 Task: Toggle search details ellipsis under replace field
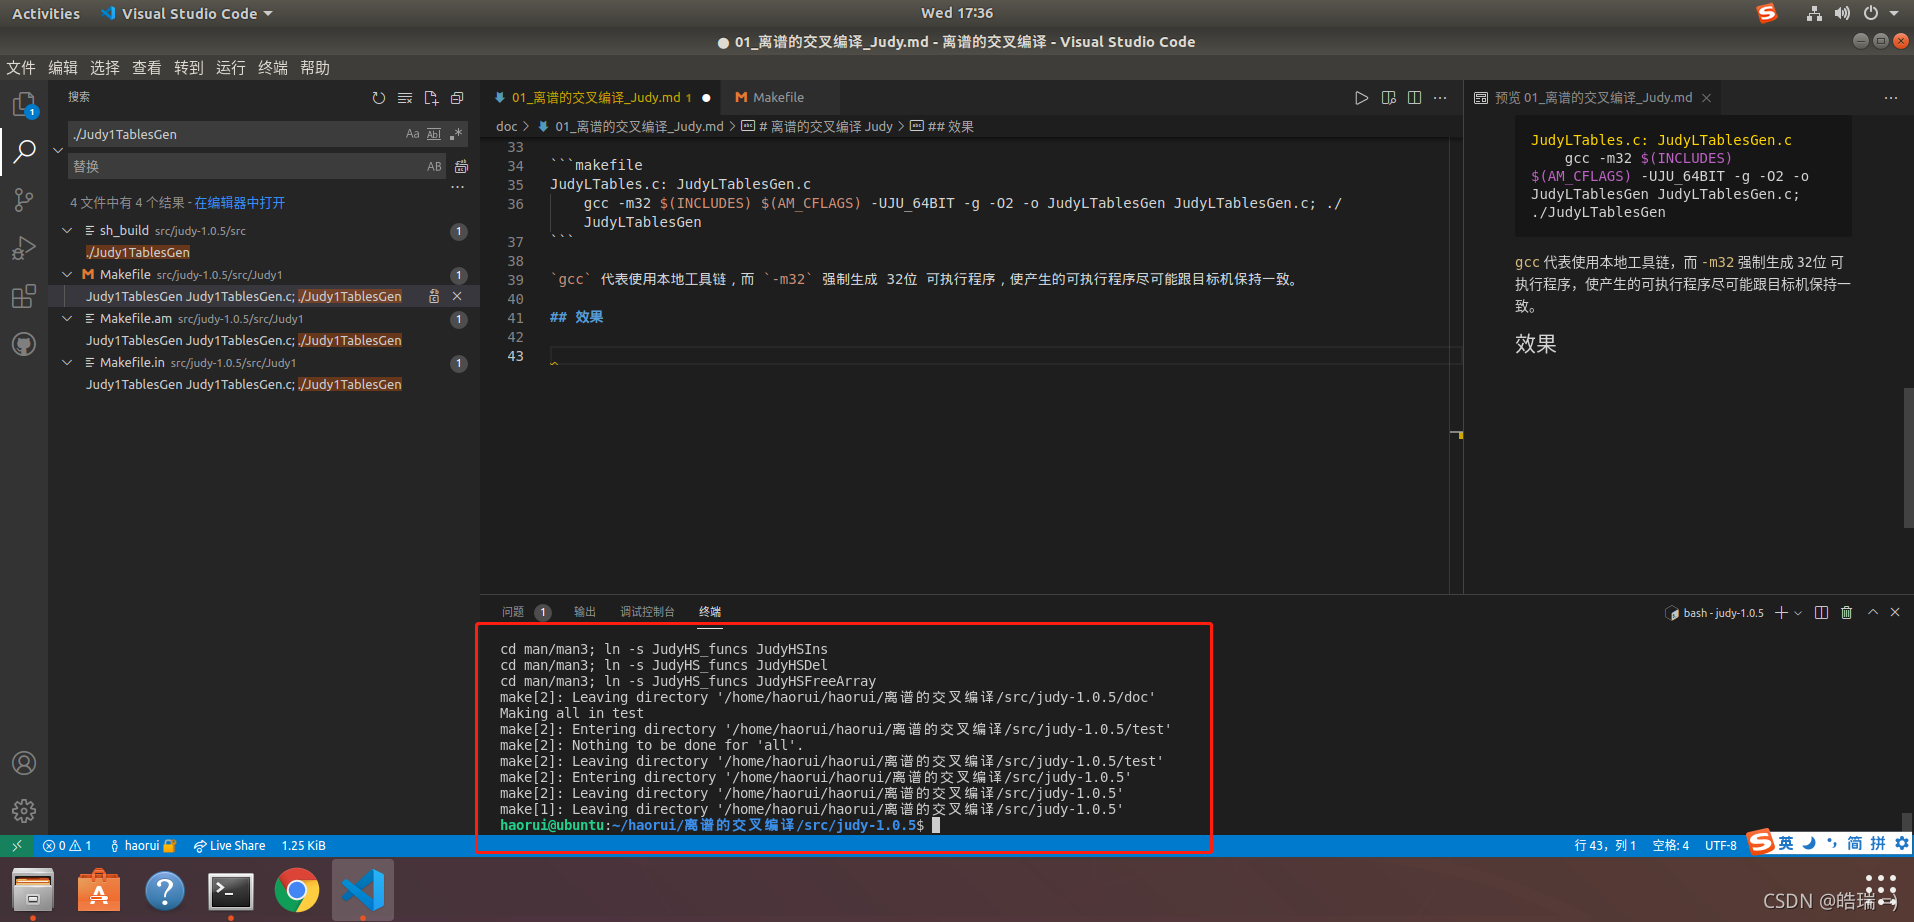pyautogui.click(x=458, y=187)
